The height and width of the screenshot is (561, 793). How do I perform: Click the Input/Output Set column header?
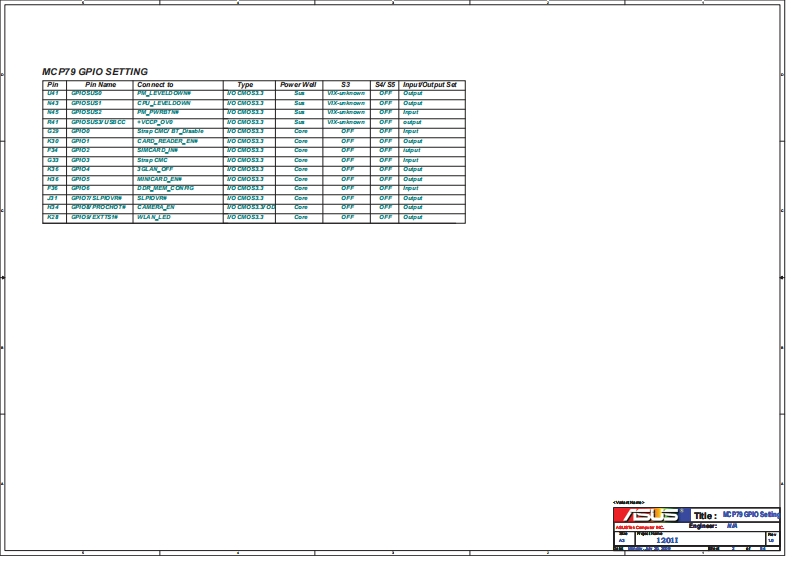tap(429, 85)
